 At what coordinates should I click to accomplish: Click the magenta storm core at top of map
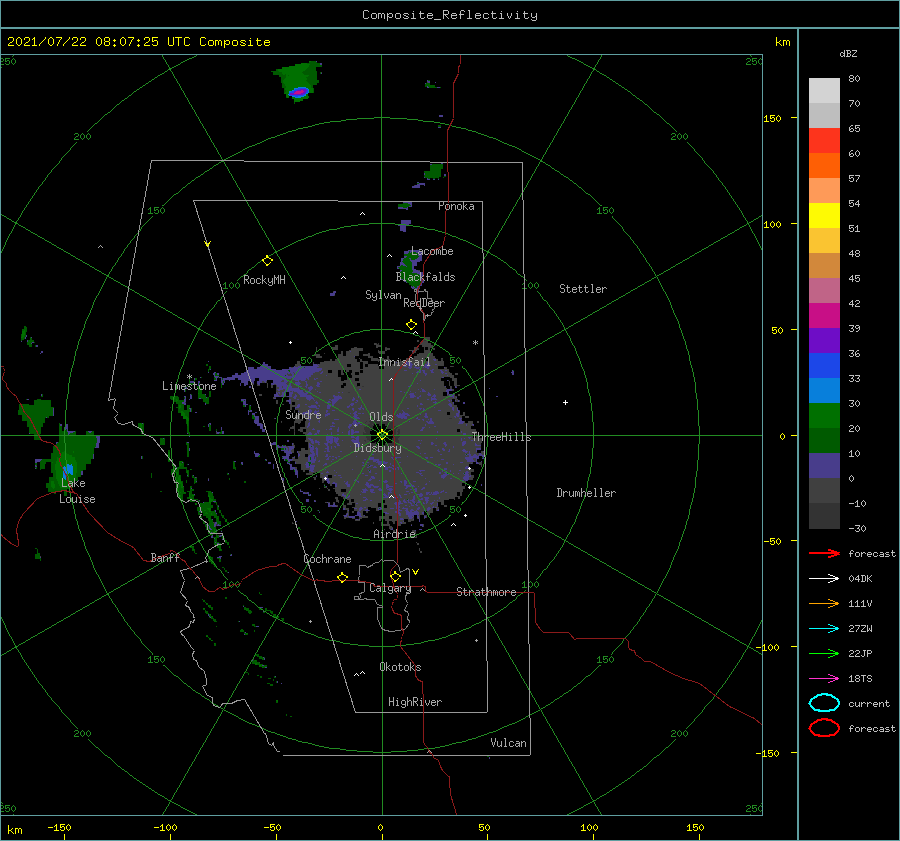[299, 92]
